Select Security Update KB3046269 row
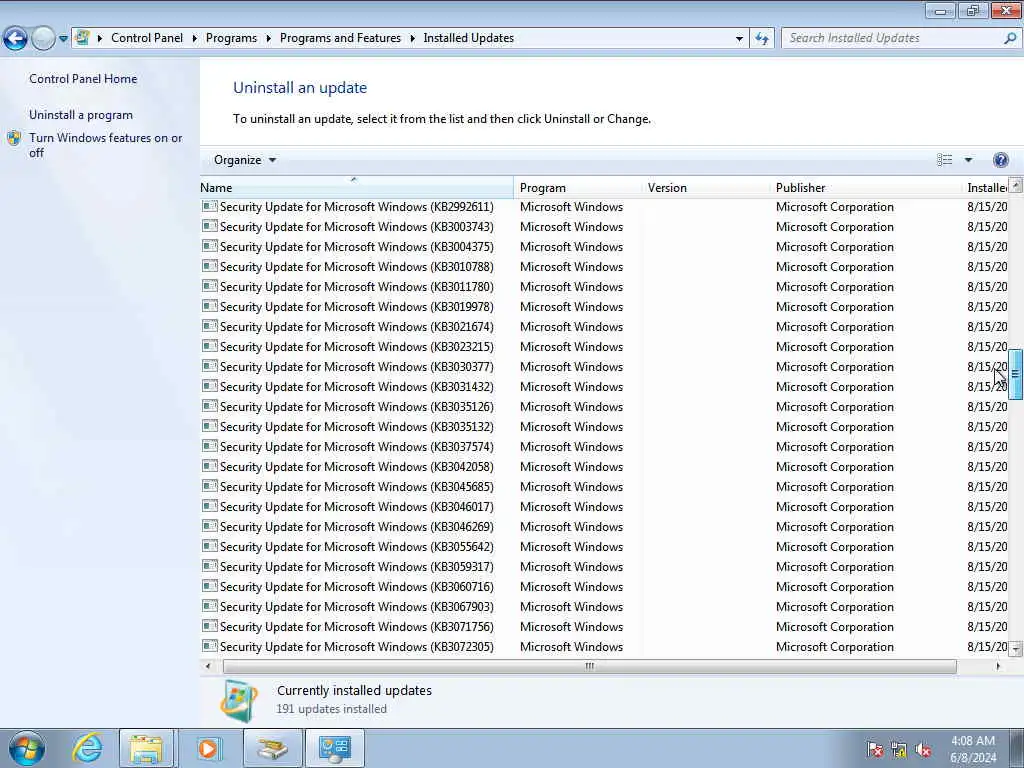1024x768 pixels. [x=604, y=526]
